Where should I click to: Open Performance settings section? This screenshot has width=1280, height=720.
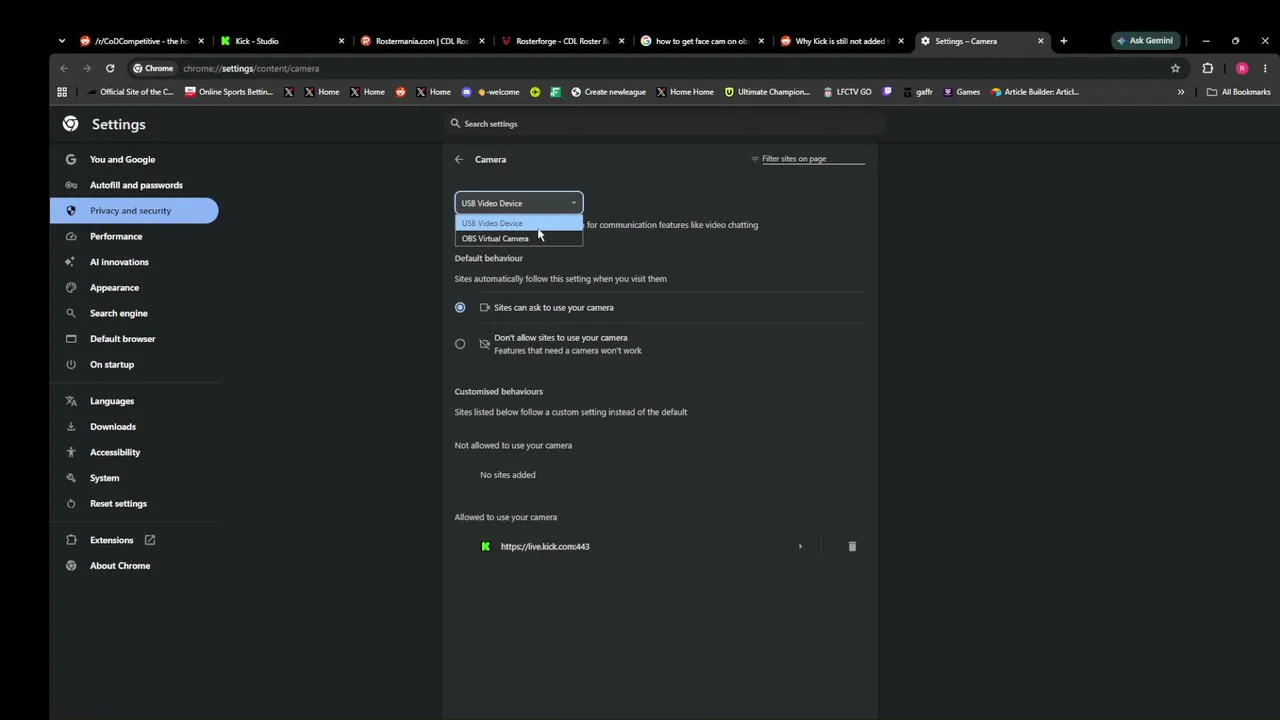(116, 236)
